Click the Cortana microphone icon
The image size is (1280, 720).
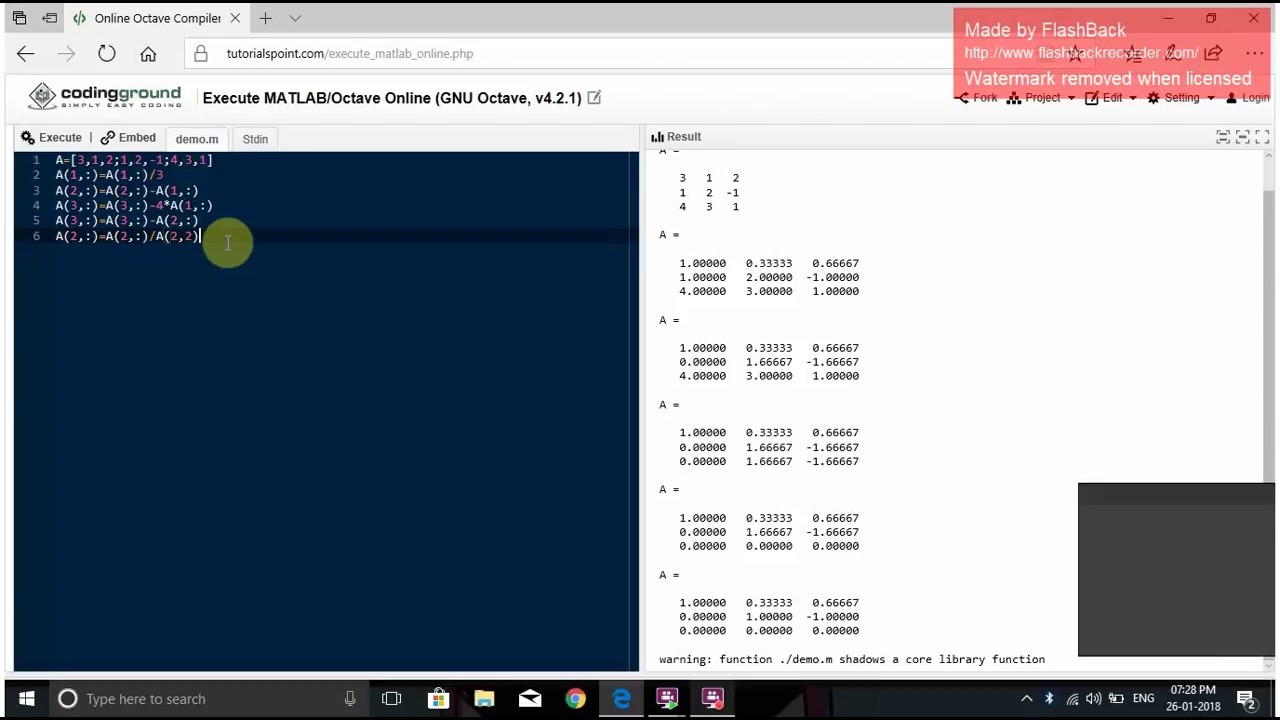pos(350,699)
